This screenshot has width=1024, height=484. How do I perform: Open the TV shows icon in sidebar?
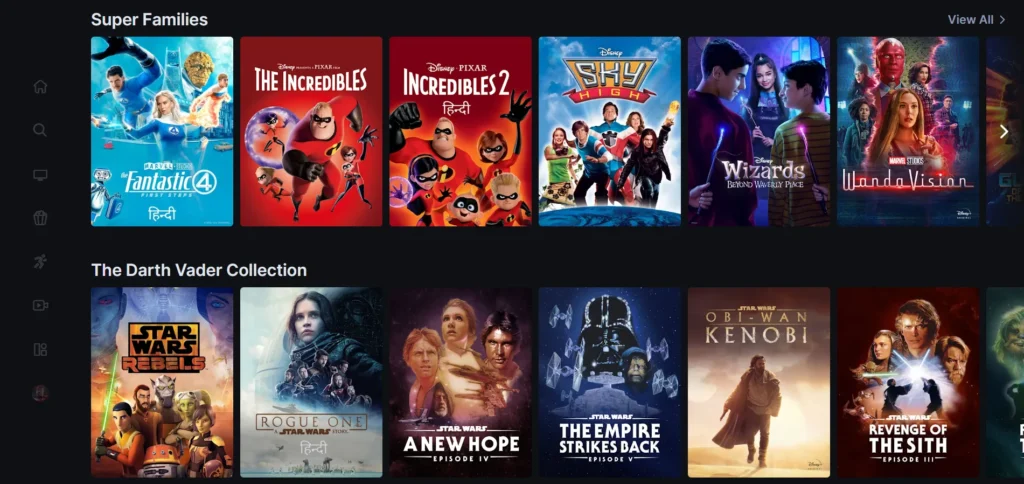(40, 175)
